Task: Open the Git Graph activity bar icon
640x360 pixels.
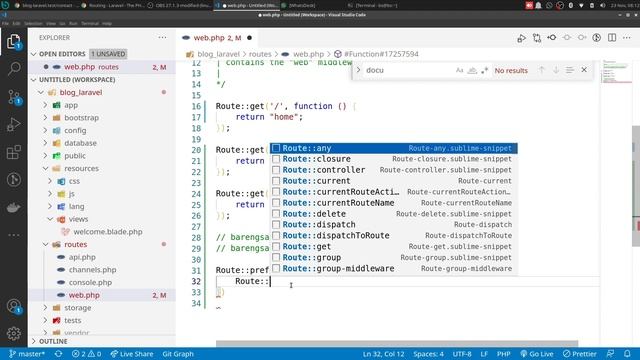Action: pos(13,180)
